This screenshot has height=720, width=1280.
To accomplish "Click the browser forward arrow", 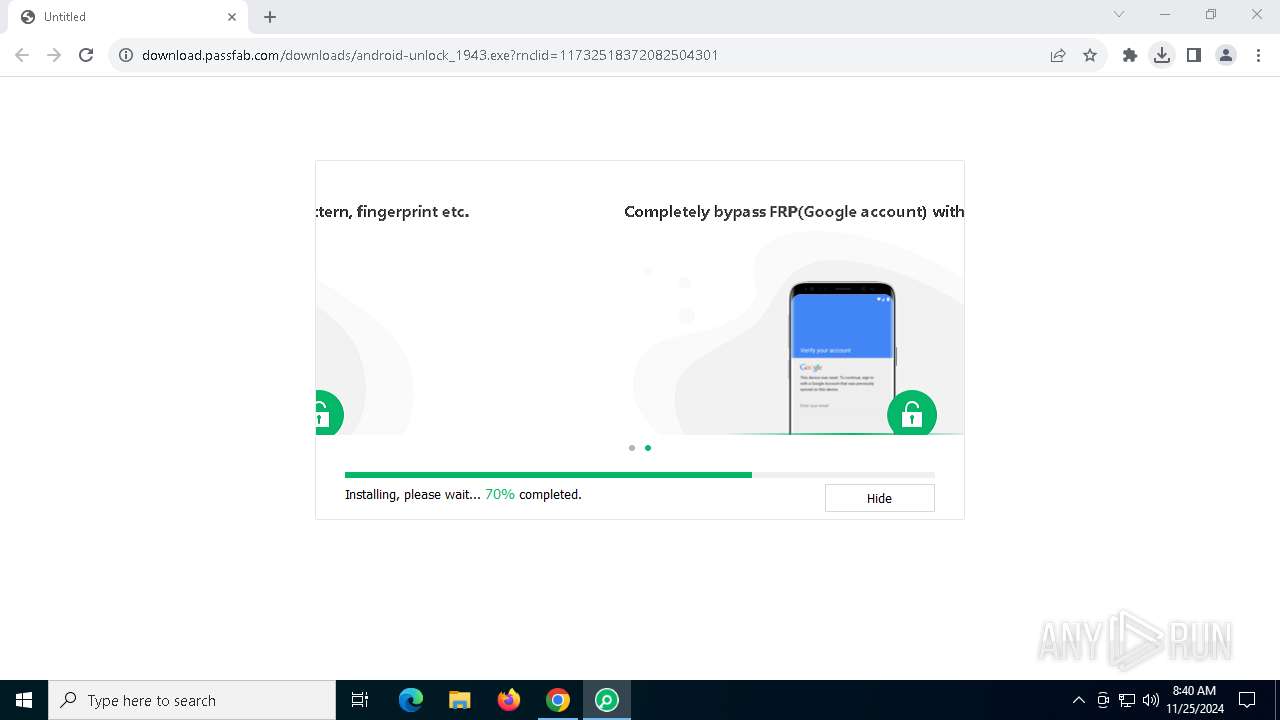I will [x=54, y=55].
